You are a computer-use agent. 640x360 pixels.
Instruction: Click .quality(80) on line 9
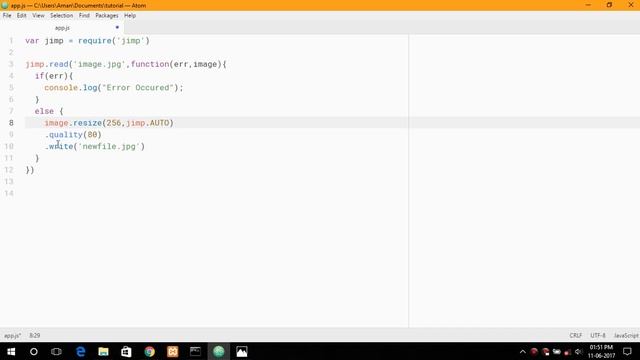click(x=73, y=135)
